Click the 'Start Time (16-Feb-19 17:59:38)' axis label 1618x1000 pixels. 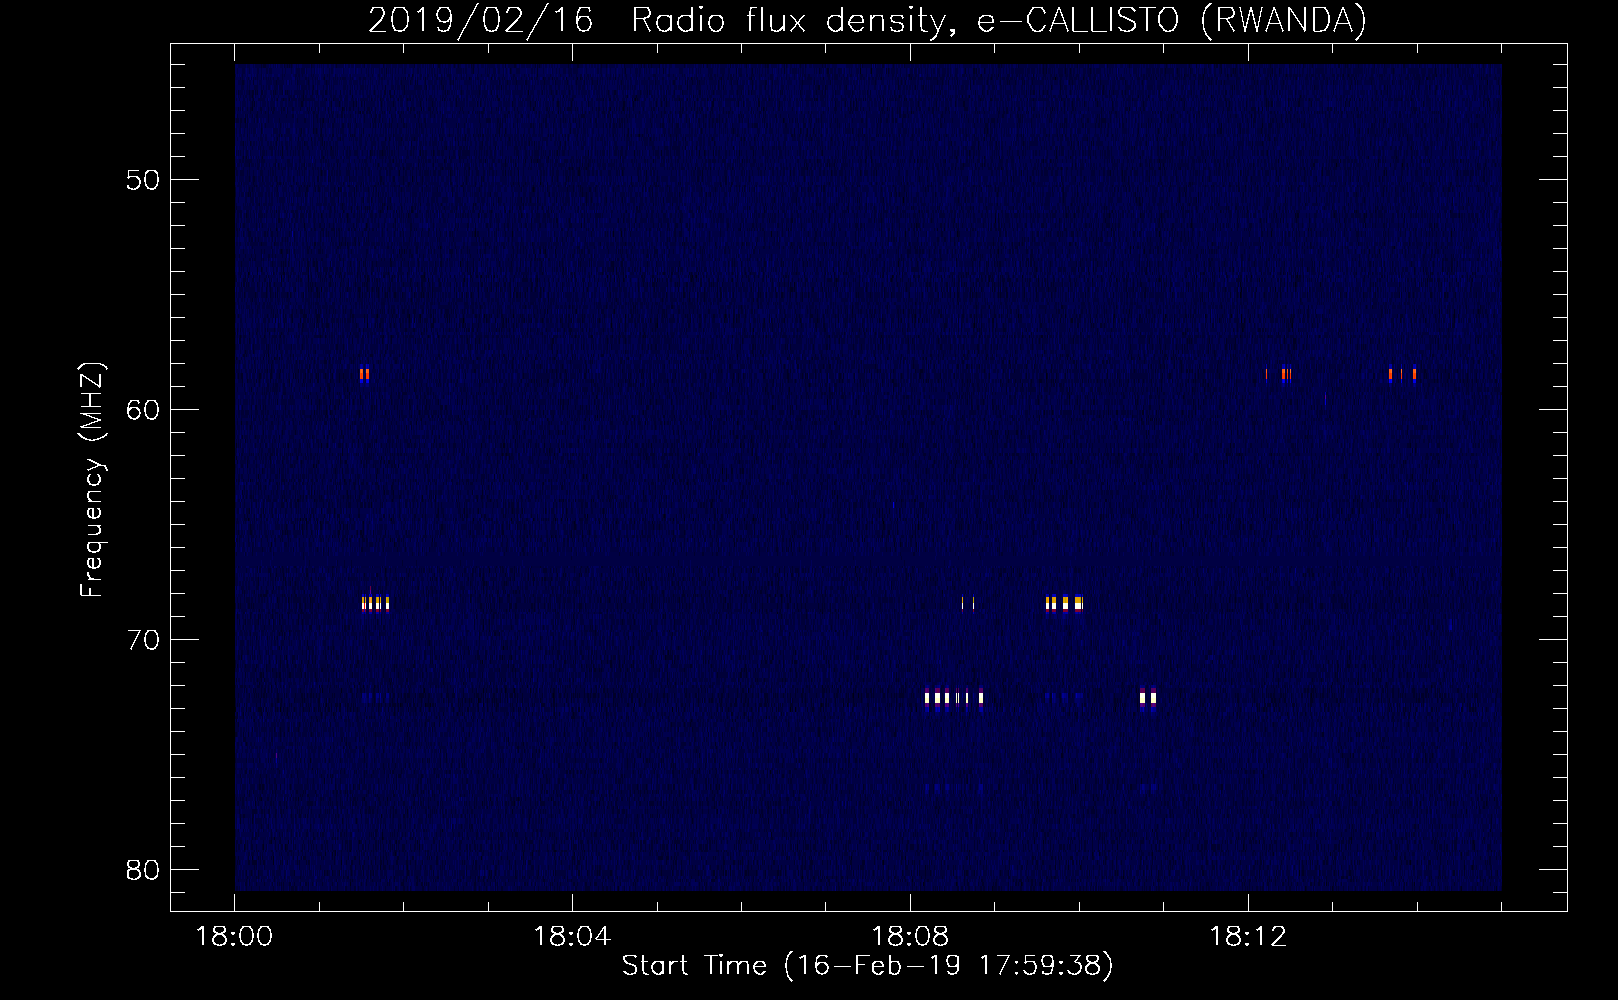[x=867, y=966]
